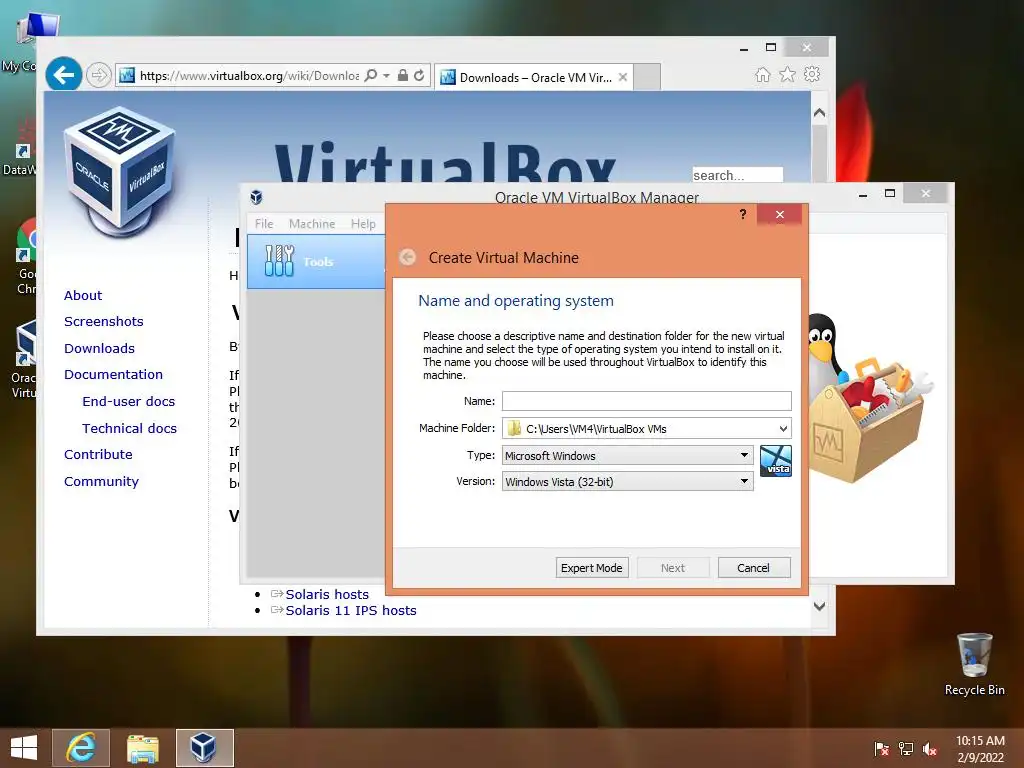Open the Screenshots link in the sidebar
This screenshot has width=1024, height=768.
(104, 321)
